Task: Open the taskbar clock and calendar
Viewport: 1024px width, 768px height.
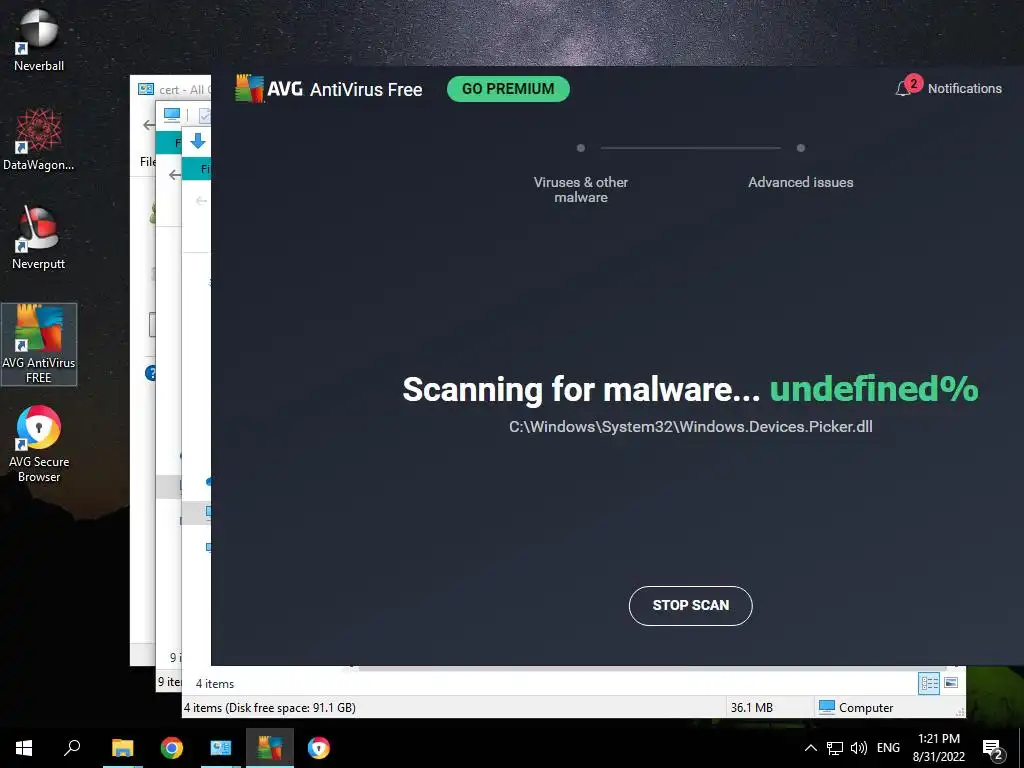Action: (x=938, y=748)
